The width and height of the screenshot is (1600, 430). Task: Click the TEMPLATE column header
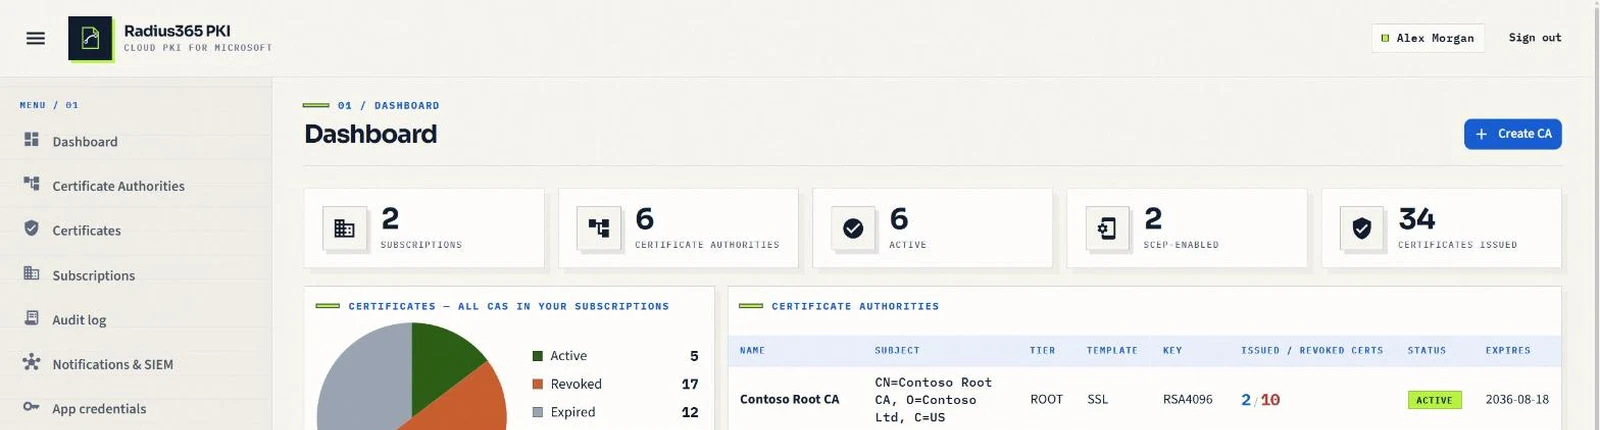click(1112, 350)
